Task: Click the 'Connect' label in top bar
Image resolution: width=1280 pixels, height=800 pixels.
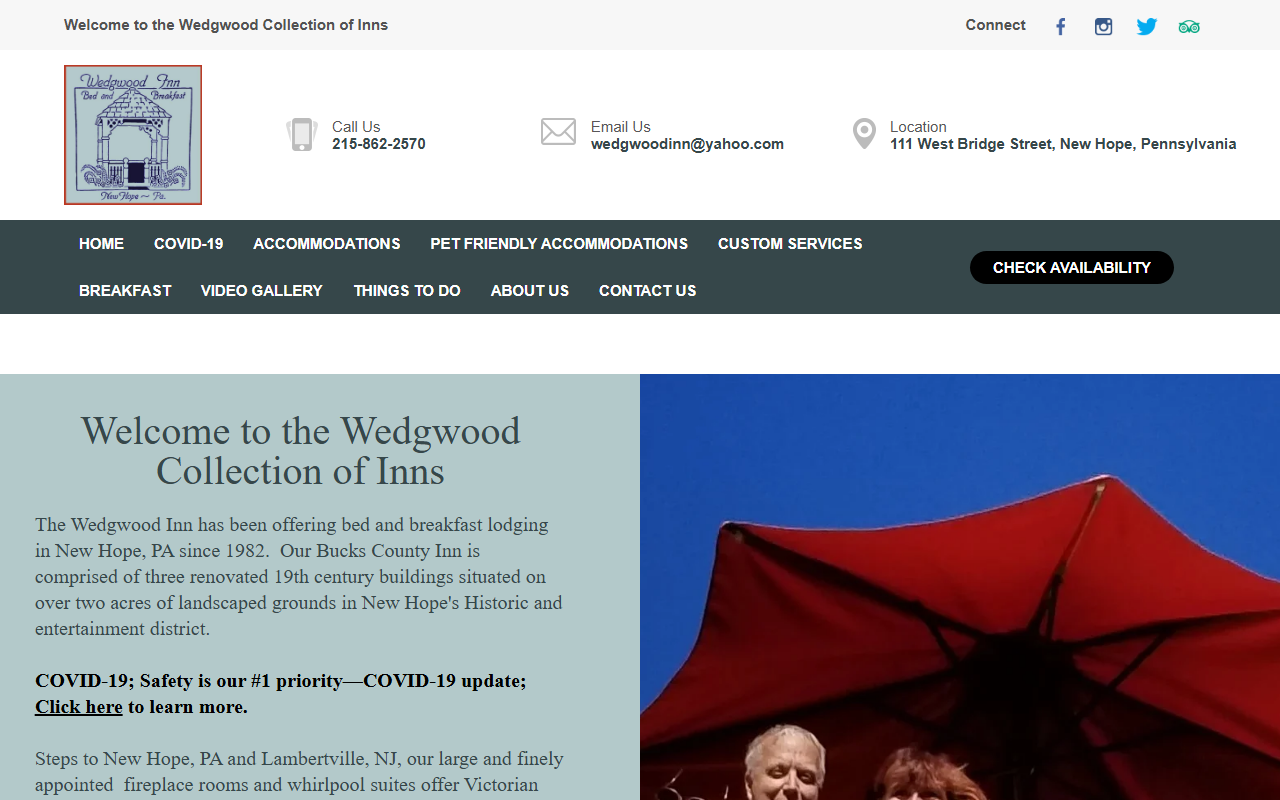Action: 996,25
